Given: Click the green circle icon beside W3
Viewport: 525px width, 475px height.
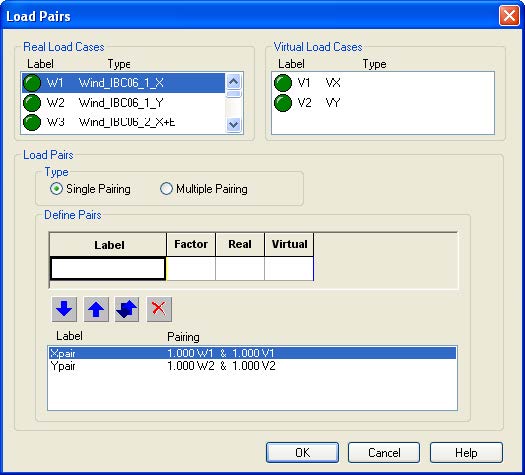Looking at the screenshot, I should pyautogui.click(x=32, y=122).
